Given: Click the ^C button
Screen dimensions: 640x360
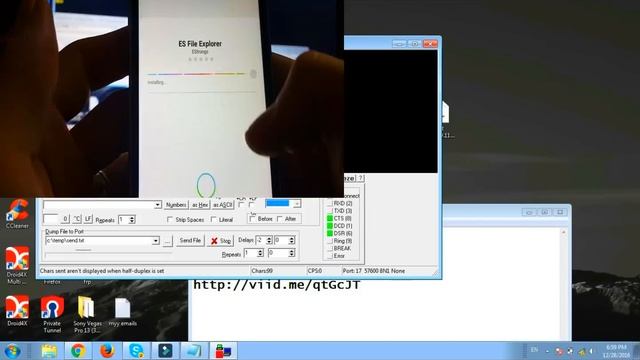Looking at the screenshot, I should pos(77,219).
